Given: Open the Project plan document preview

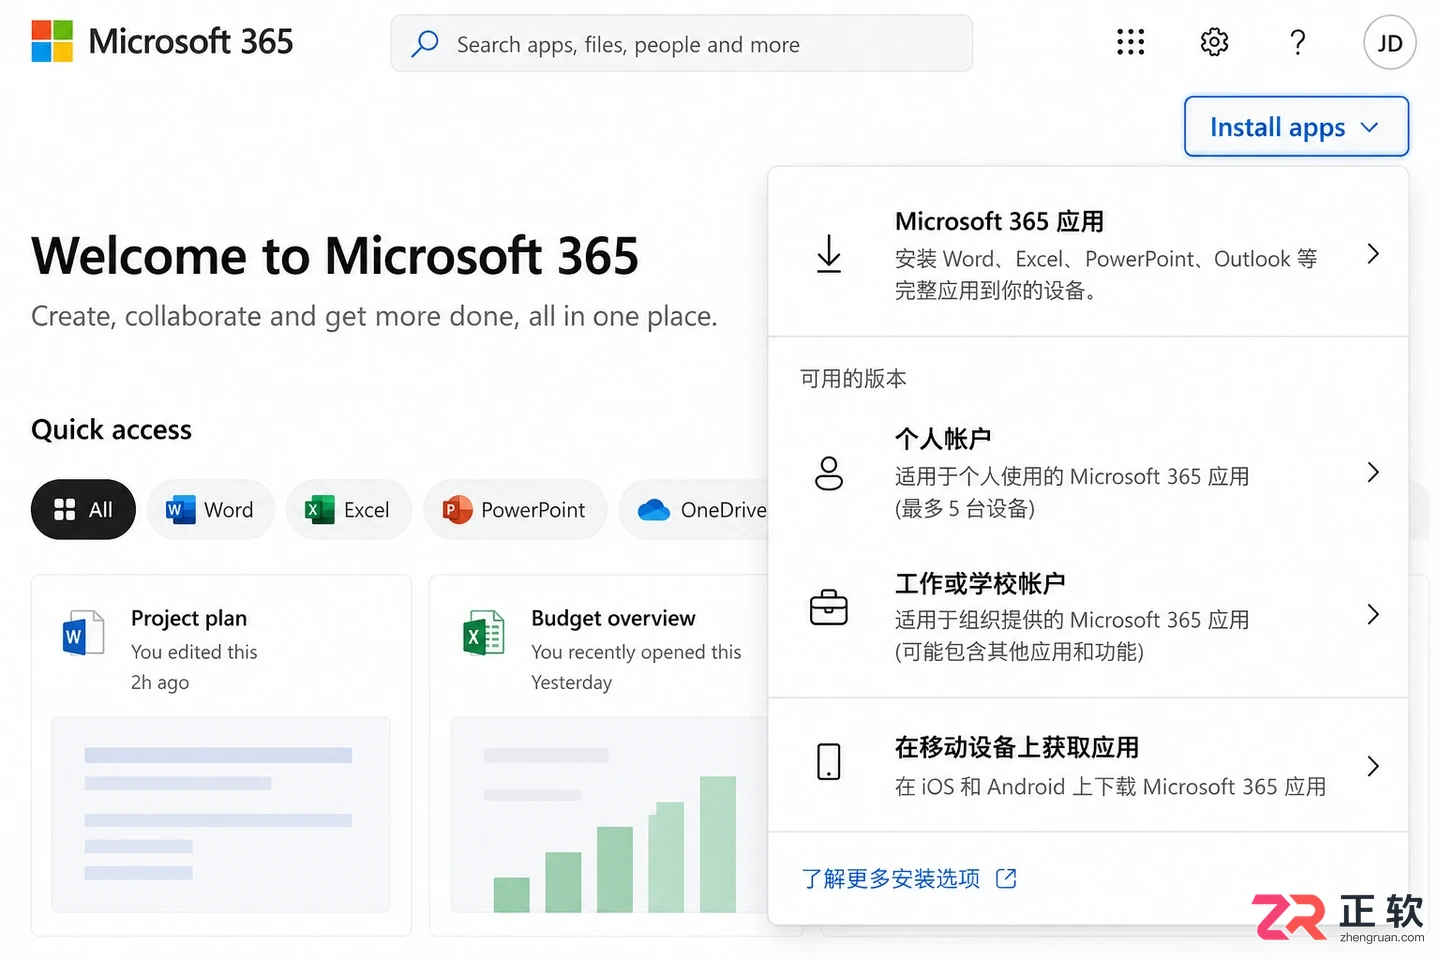Looking at the screenshot, I should (x=221, y=814).
